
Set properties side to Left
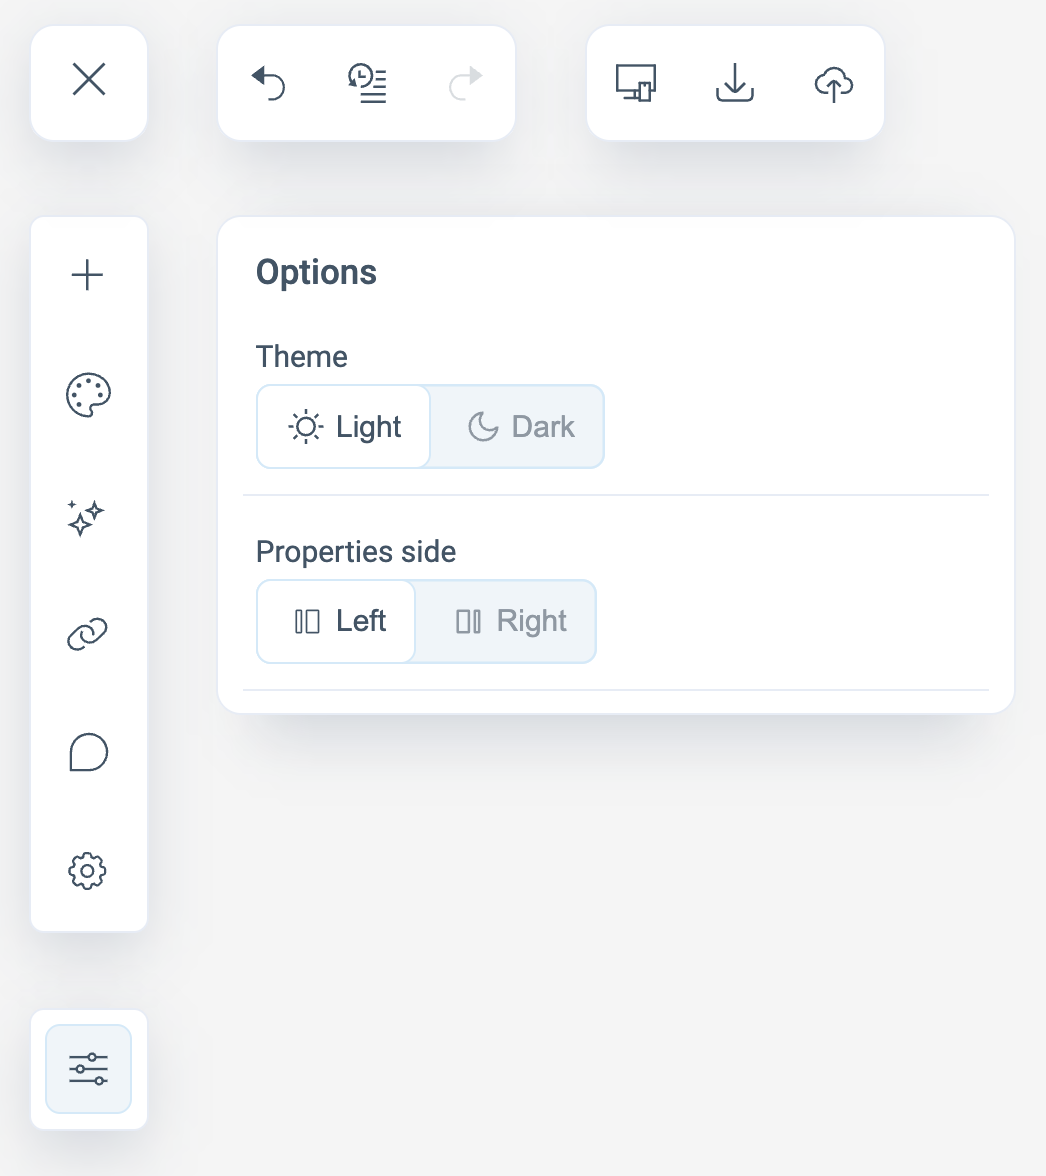338,622
